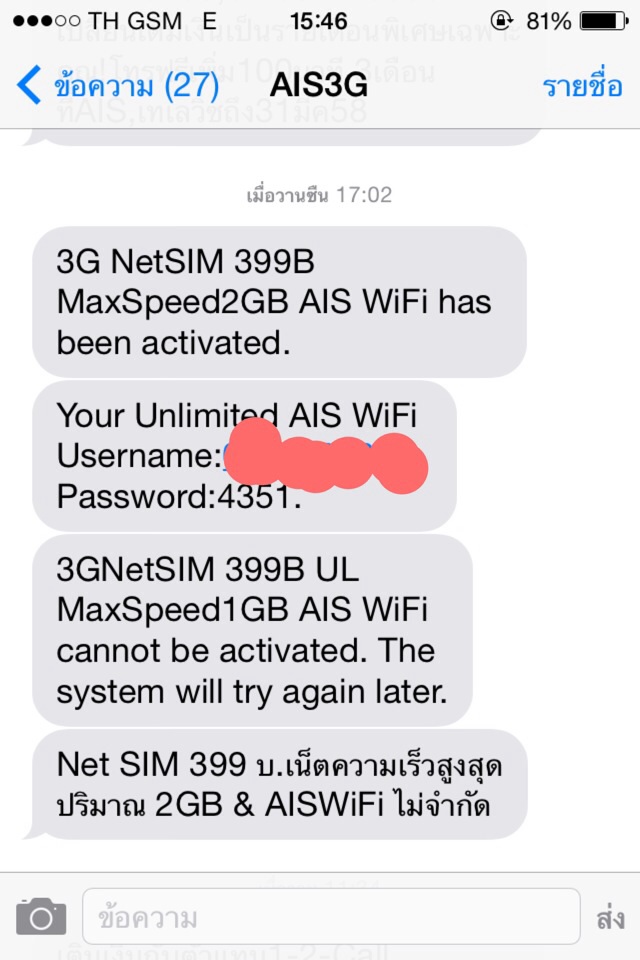Tap the 81% battery percentage text
This screenshot has height=960, width=640.
(x=548, y=21)
